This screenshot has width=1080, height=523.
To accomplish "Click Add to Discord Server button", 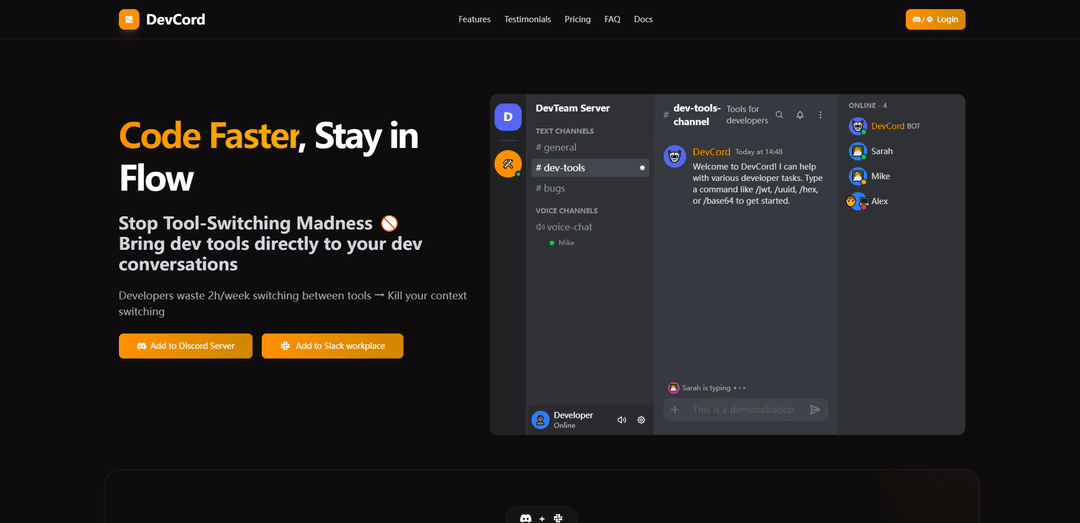I will point(185,346).
